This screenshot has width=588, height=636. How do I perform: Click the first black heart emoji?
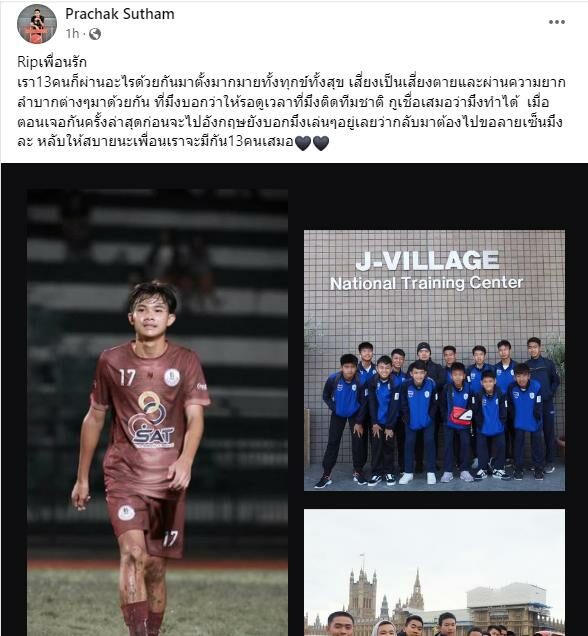[303, 143]
